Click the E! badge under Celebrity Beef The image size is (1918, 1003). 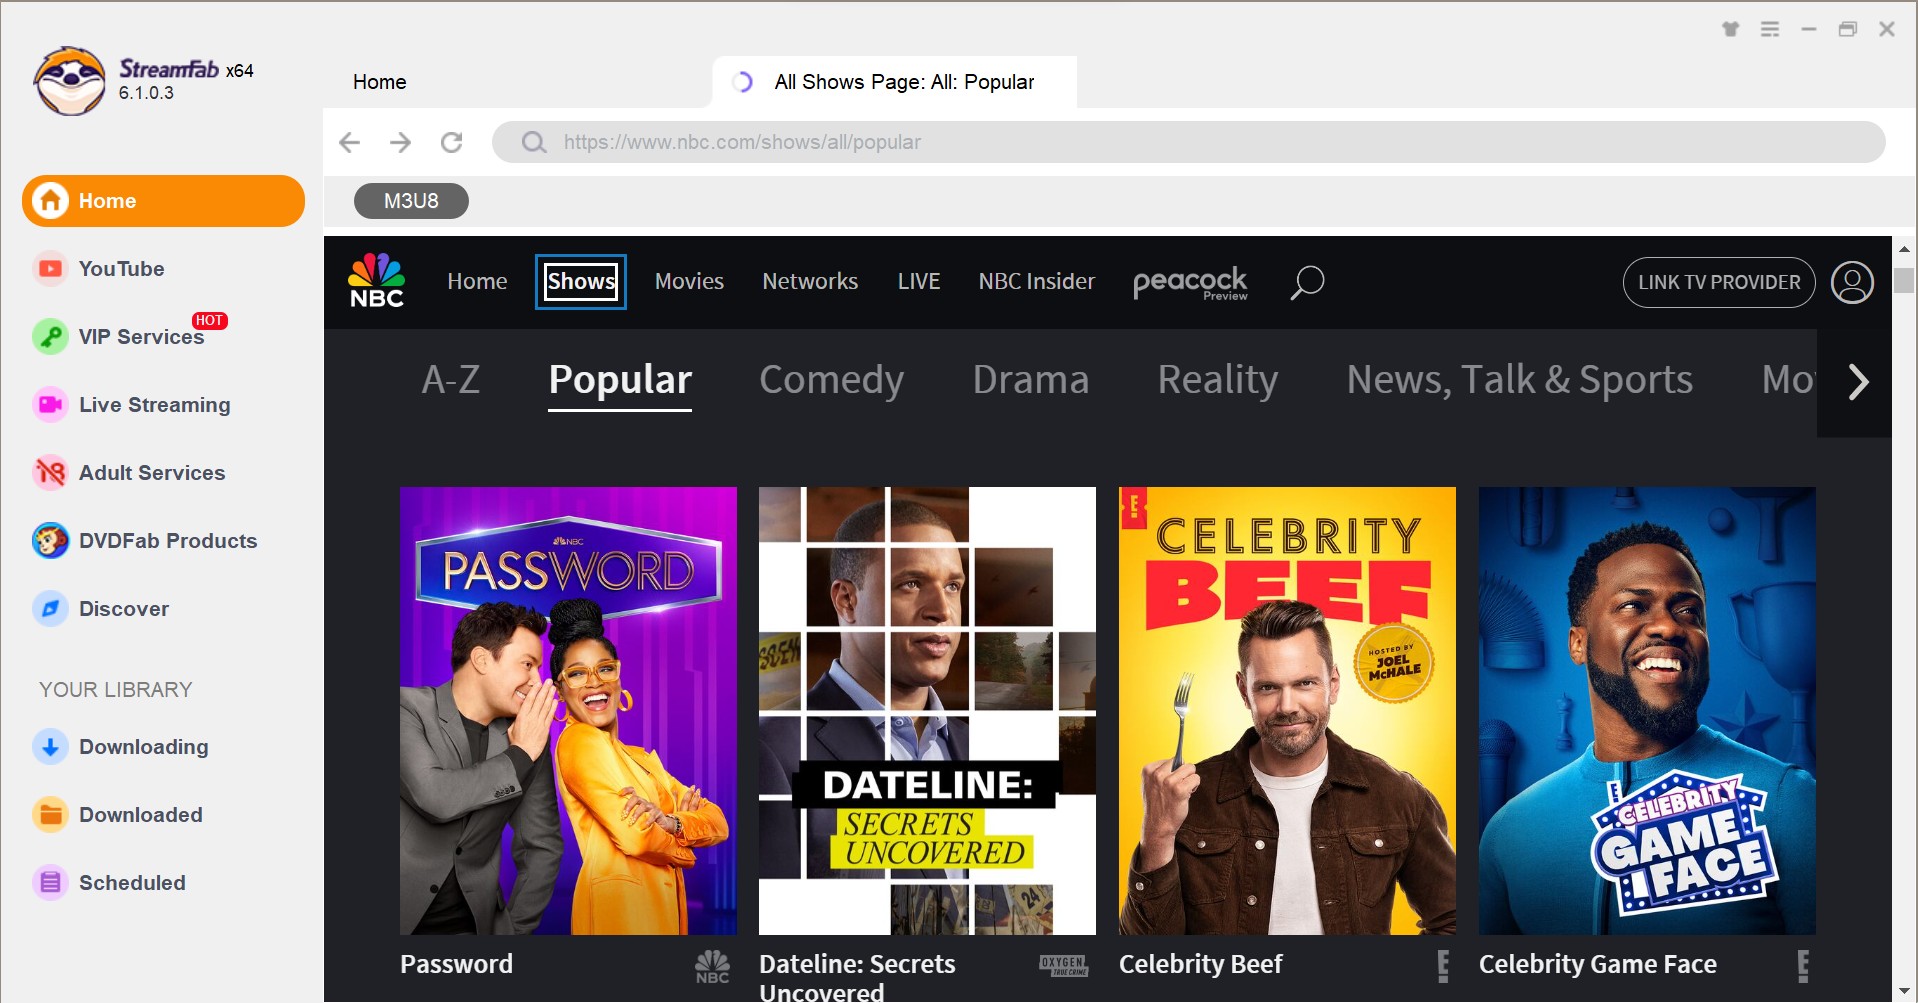[x=1443, y=966]
